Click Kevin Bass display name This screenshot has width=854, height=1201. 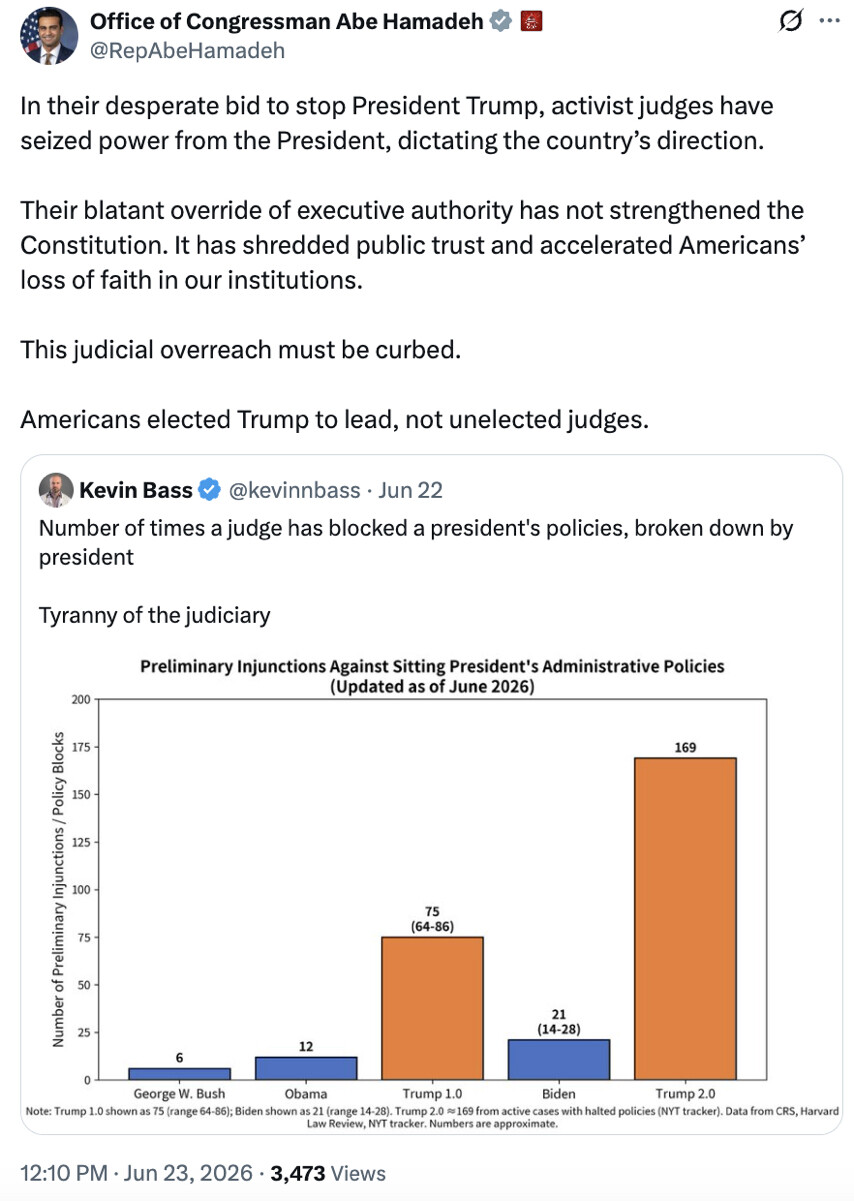point(136,490)
